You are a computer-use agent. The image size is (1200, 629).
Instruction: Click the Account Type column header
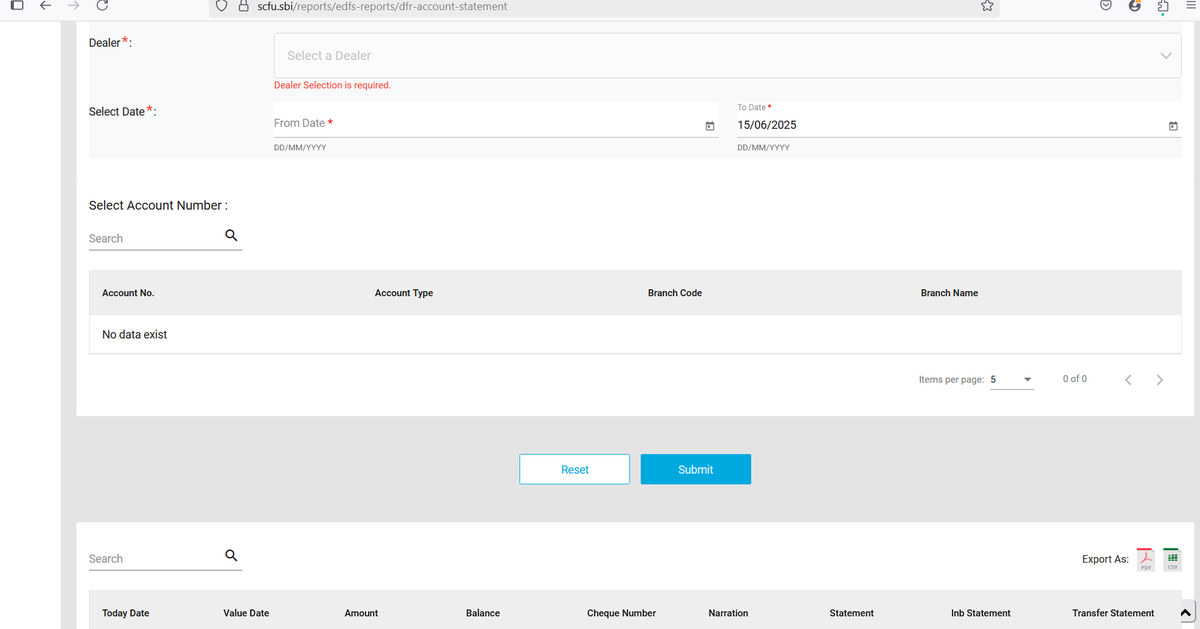404,293
